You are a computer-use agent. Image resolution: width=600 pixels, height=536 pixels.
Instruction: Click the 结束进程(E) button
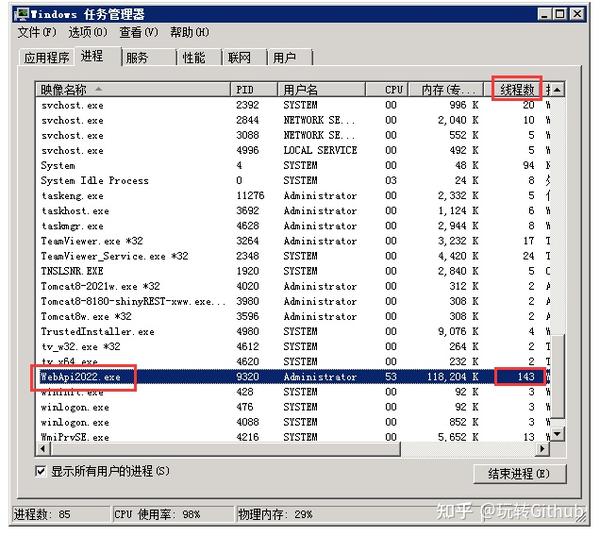tap(519, 474)
